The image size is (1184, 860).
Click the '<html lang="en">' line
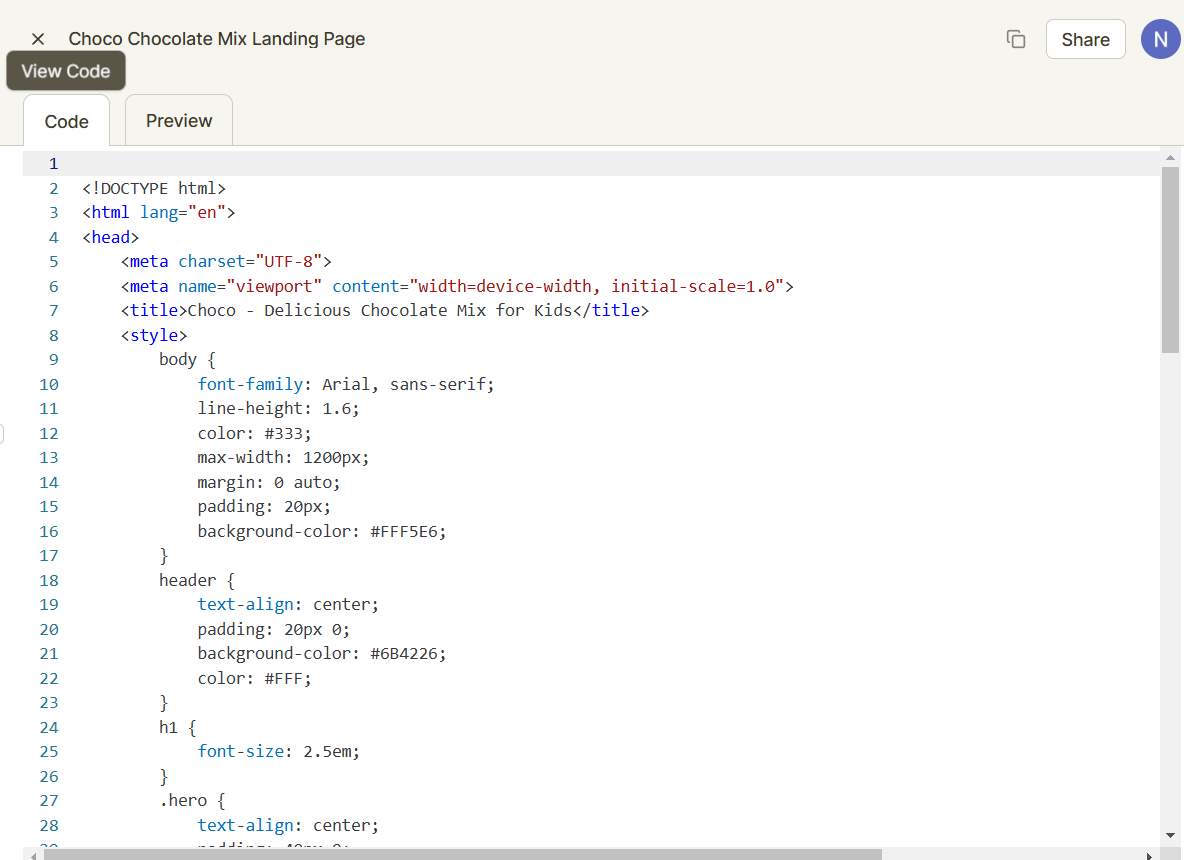[159, 212]
